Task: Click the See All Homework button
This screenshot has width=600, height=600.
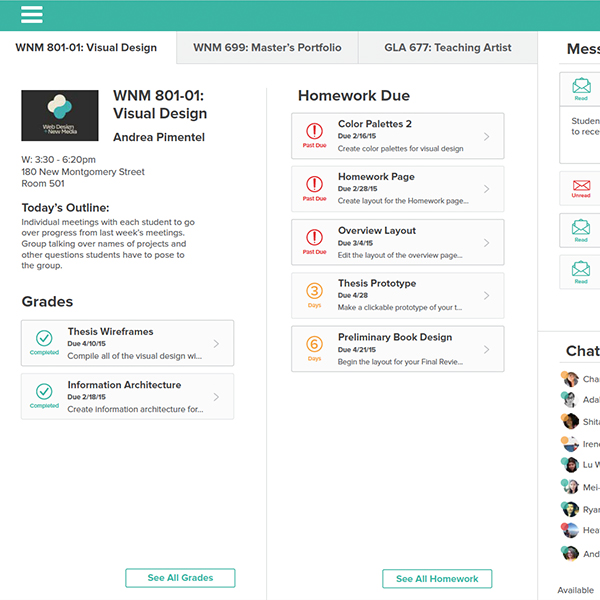Action: pyautogui.click(x=437, y=578)
